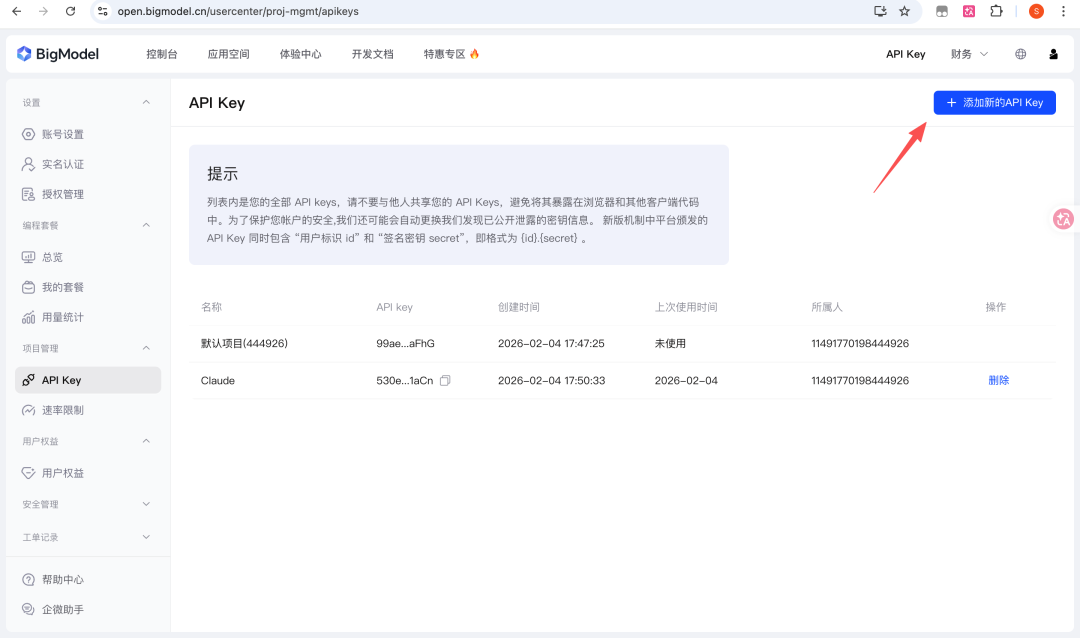This screenshot has height=638, width=1080.
Task: Open the browser extensions puzzle icon
Action: pyautogui.click(x=996, y=11)
